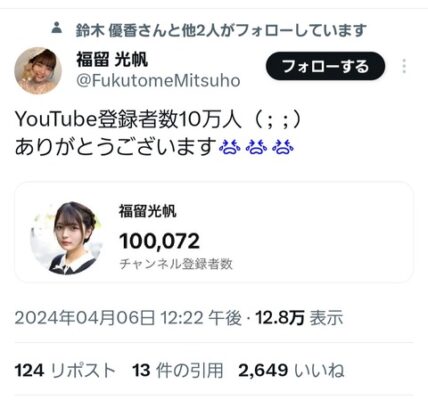
Task: Click the last crying emoji in tweet
Action: tap(283, 147)
